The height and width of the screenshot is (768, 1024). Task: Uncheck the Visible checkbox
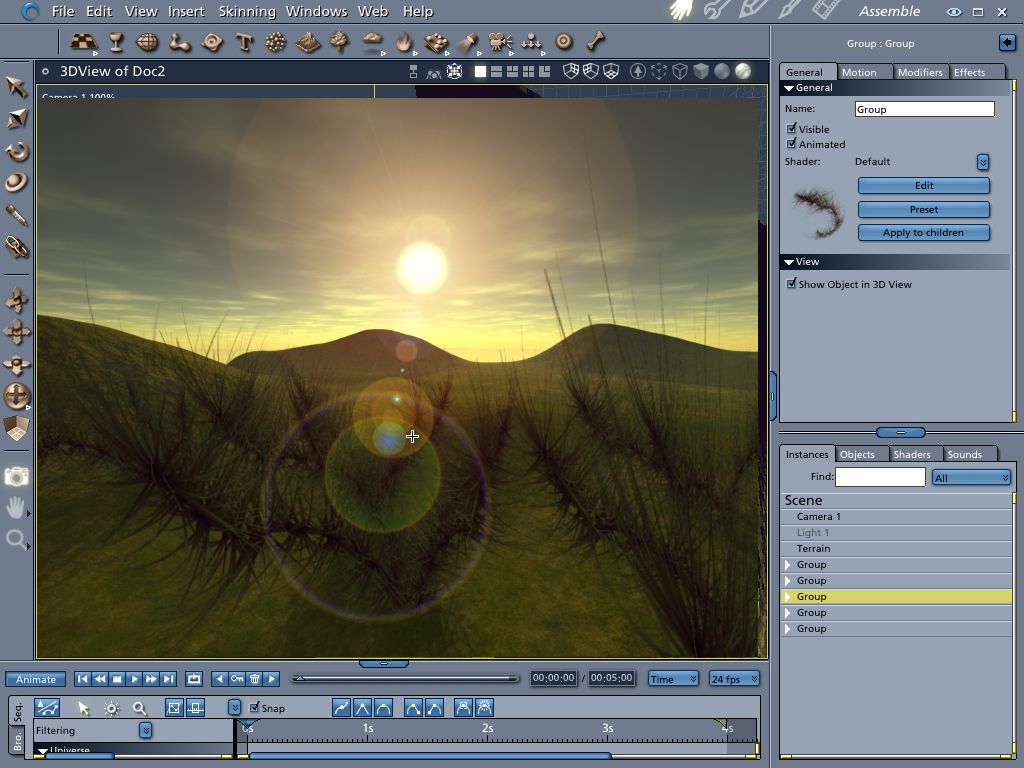[792, 129]
